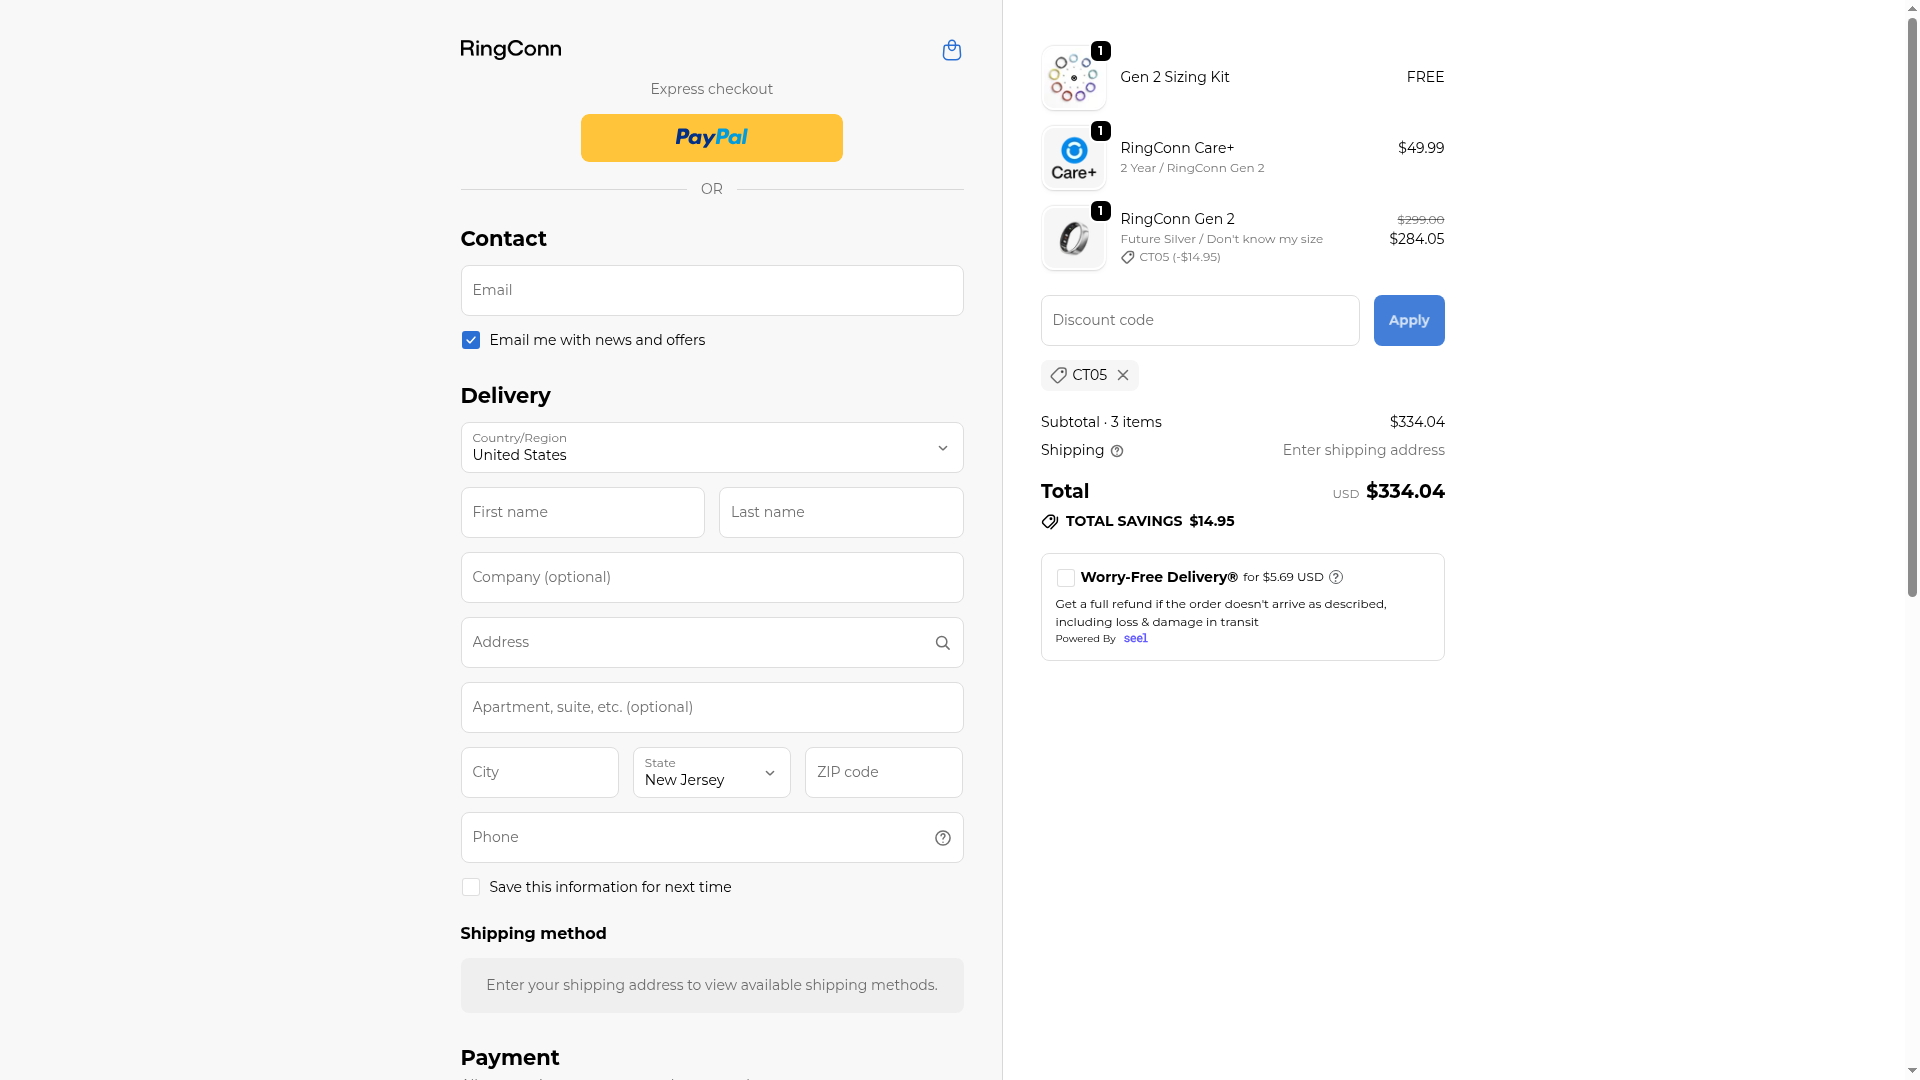Viewport: 1920px width, 1080px height.
Task: Enable Worry-Free Delivery checkbox
Action: coord(1066,578)
